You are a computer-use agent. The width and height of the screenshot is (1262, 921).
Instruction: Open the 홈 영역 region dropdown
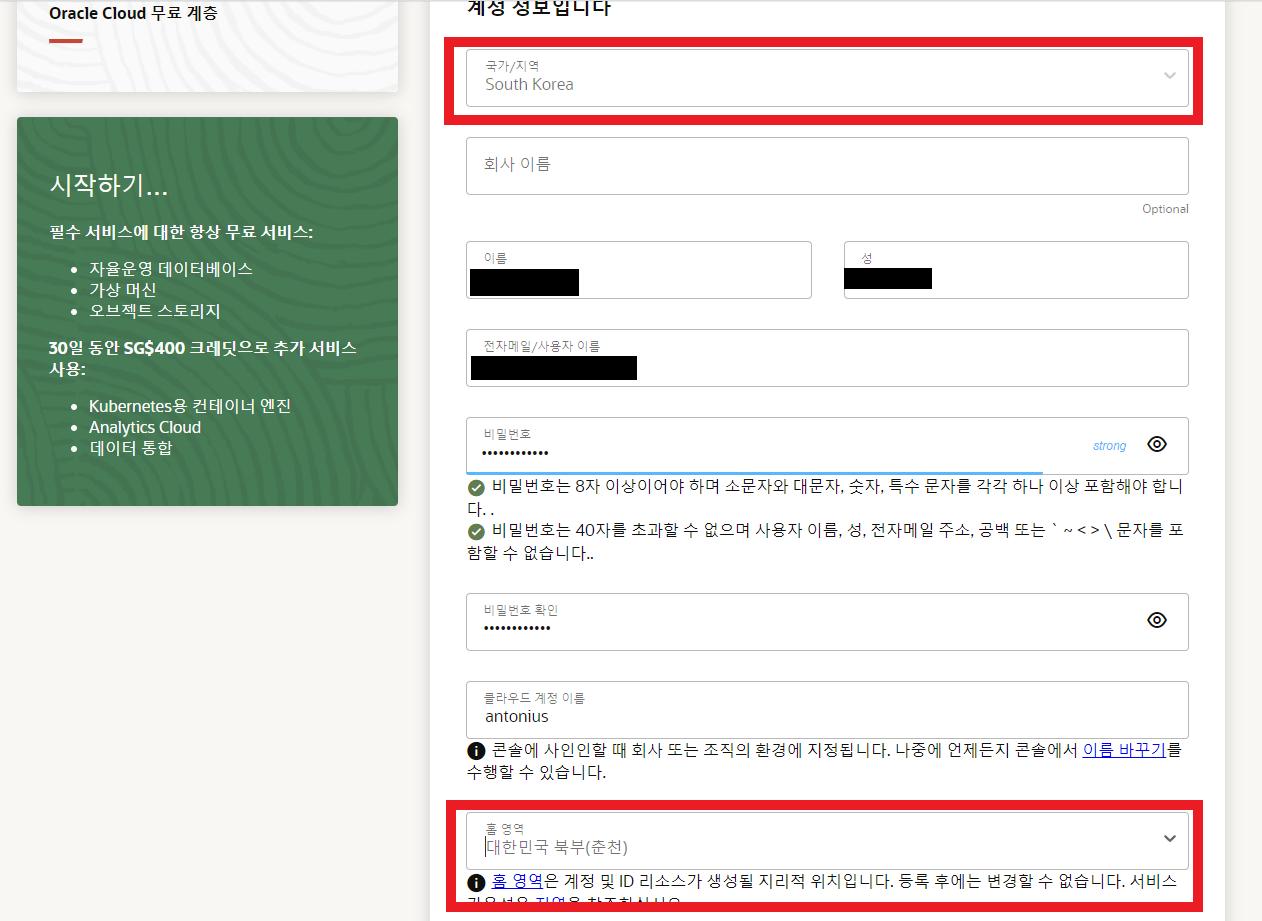(827, 840)
